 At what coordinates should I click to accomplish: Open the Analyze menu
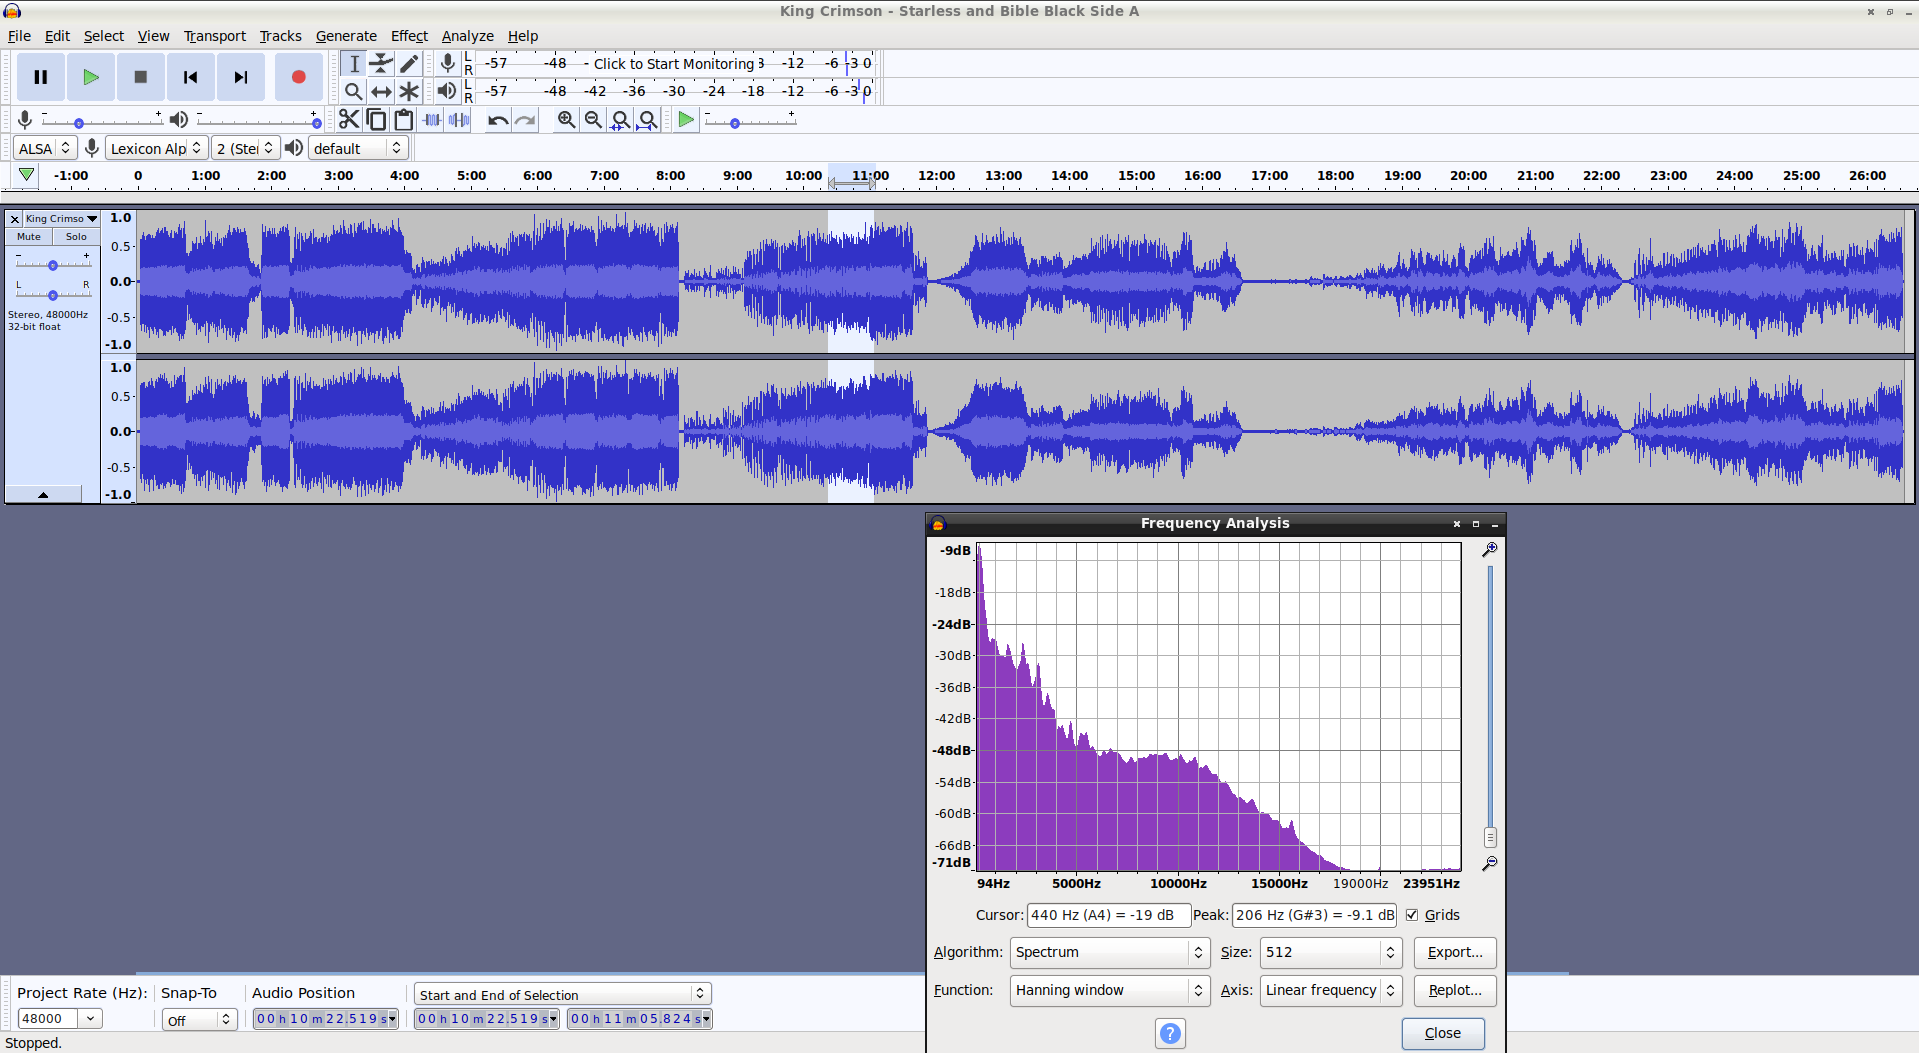coord(468,36)
